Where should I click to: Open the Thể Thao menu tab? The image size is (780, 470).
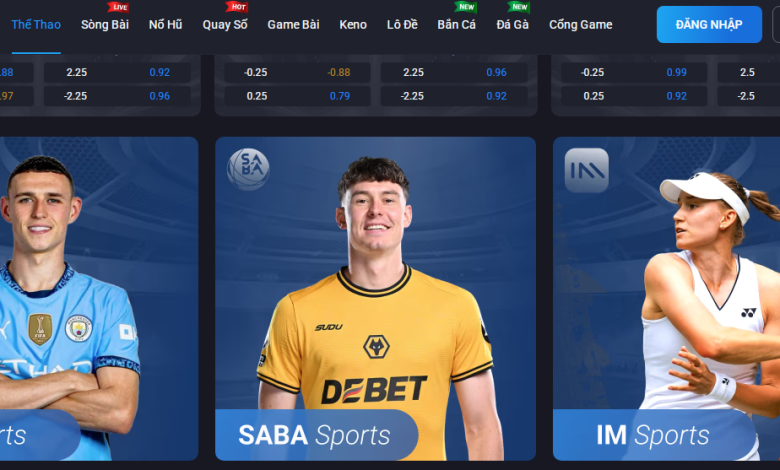point(36,24)
